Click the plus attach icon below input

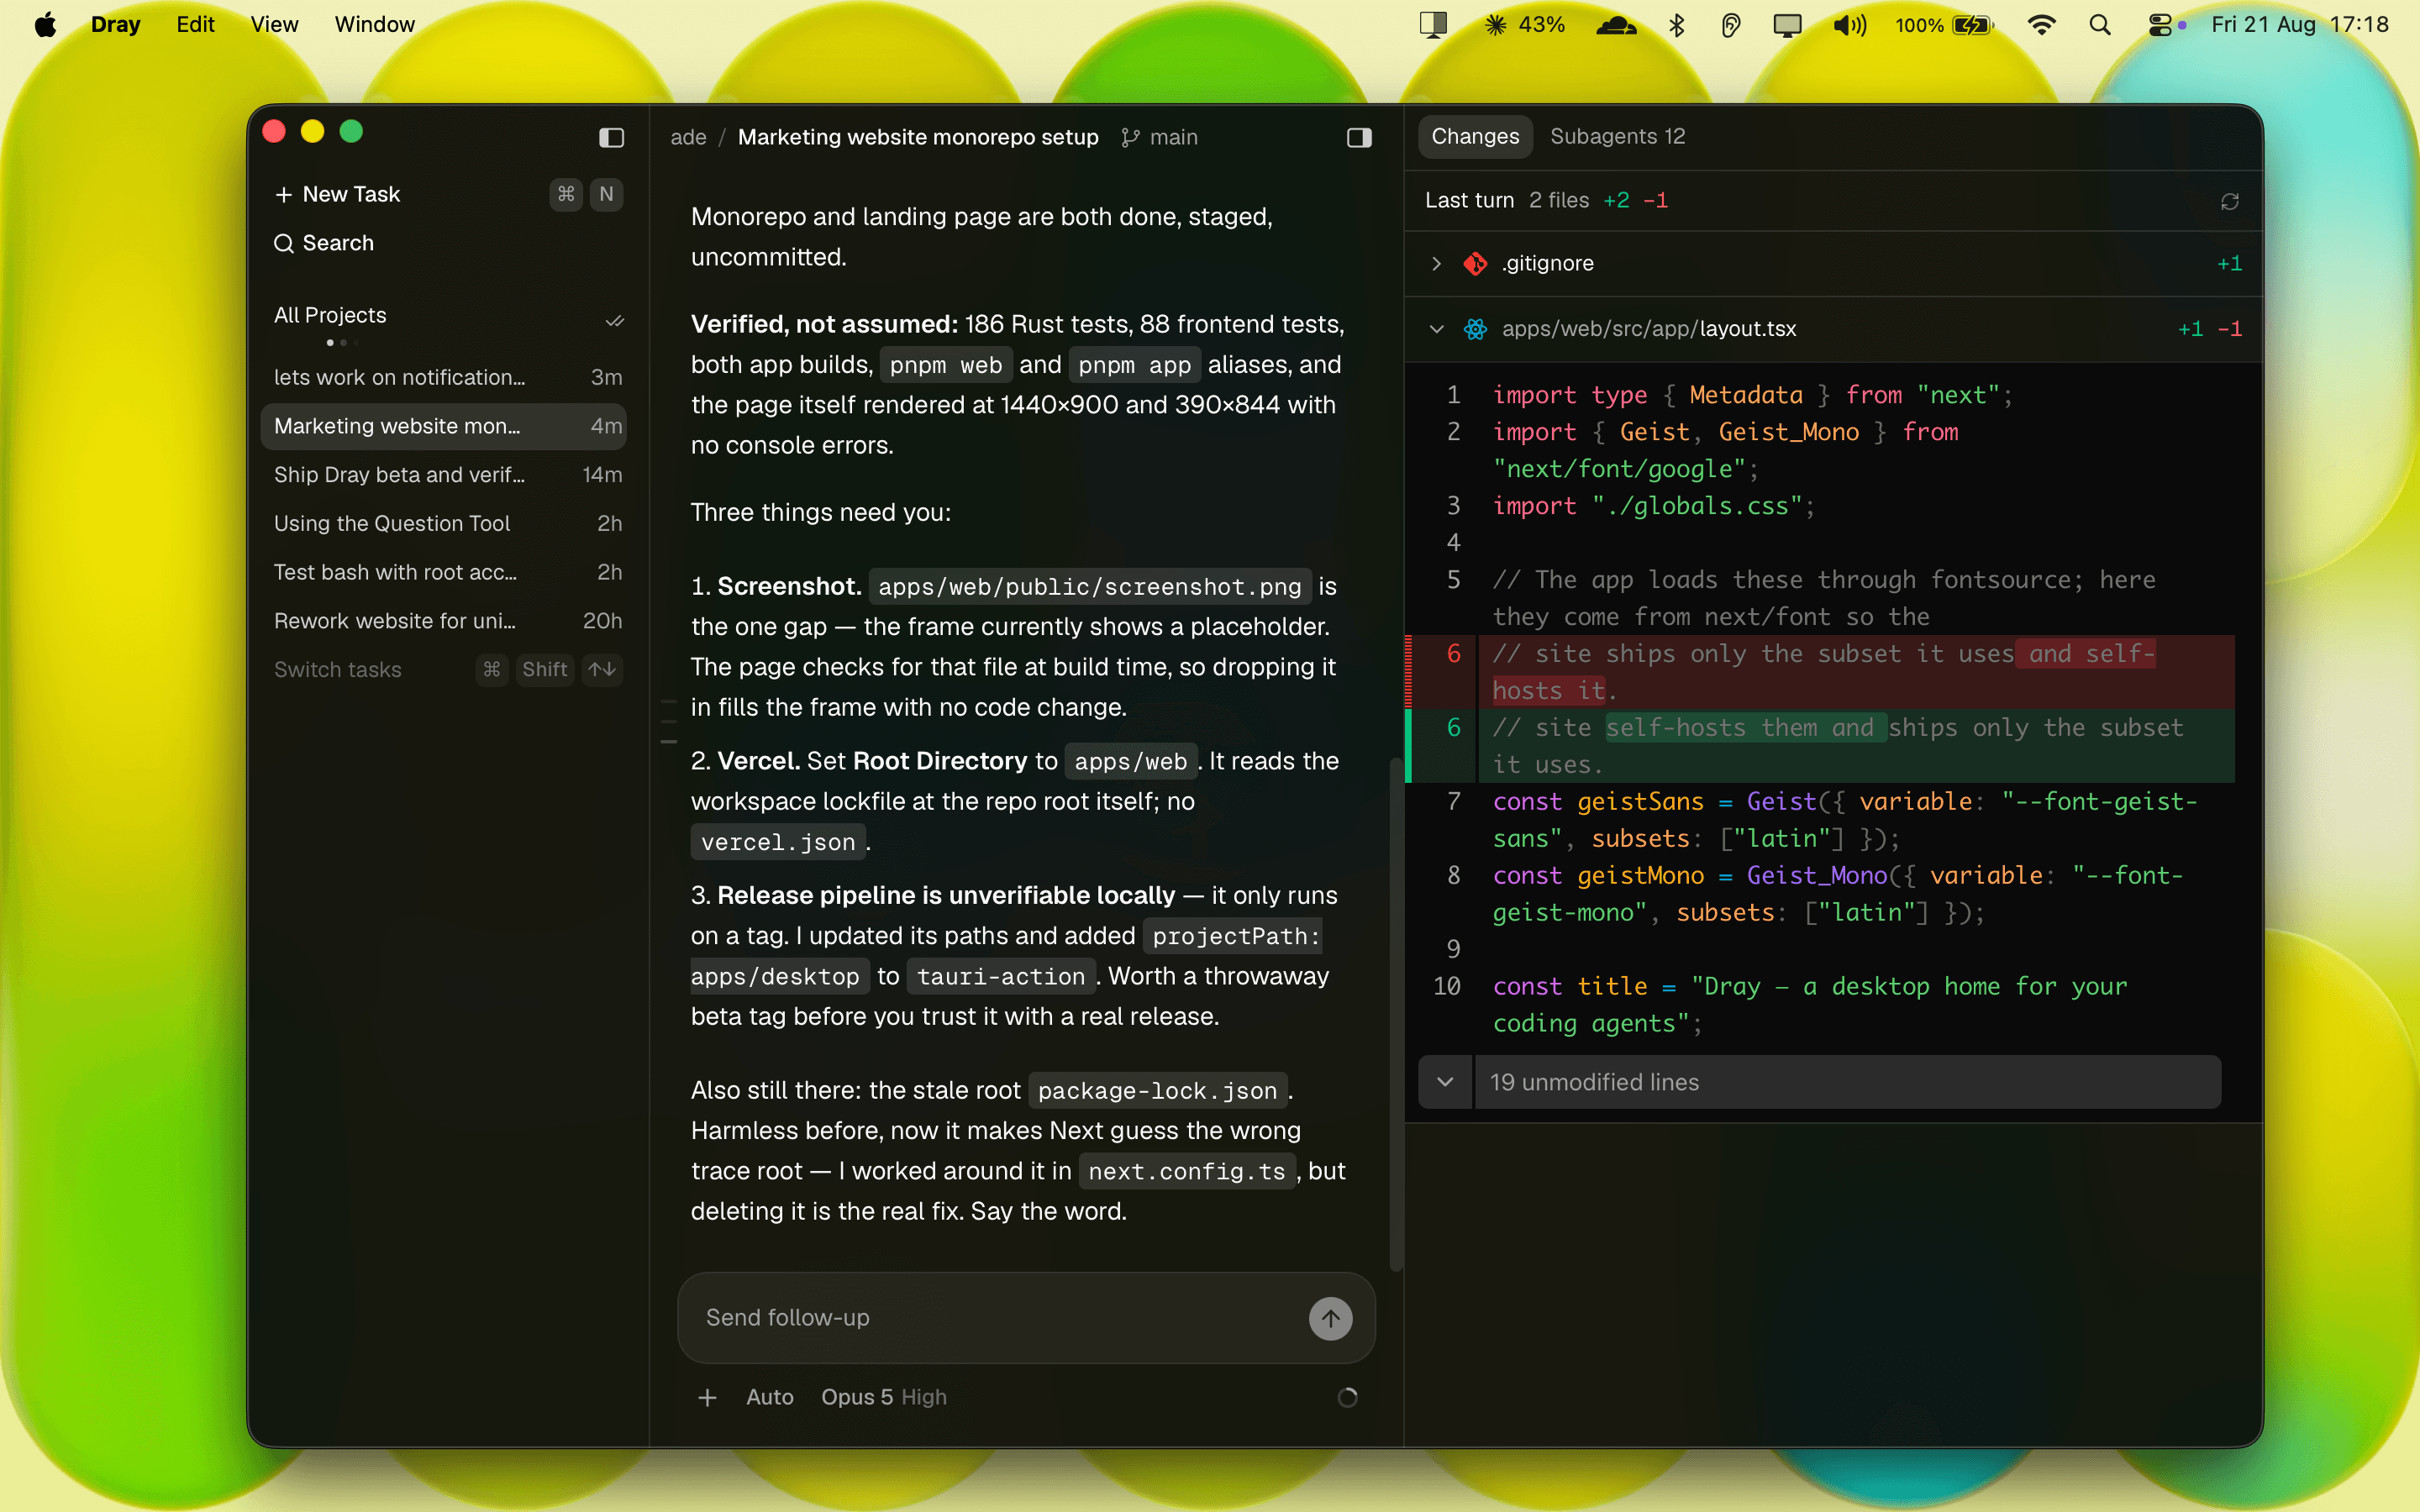(x=707, y=1397)
